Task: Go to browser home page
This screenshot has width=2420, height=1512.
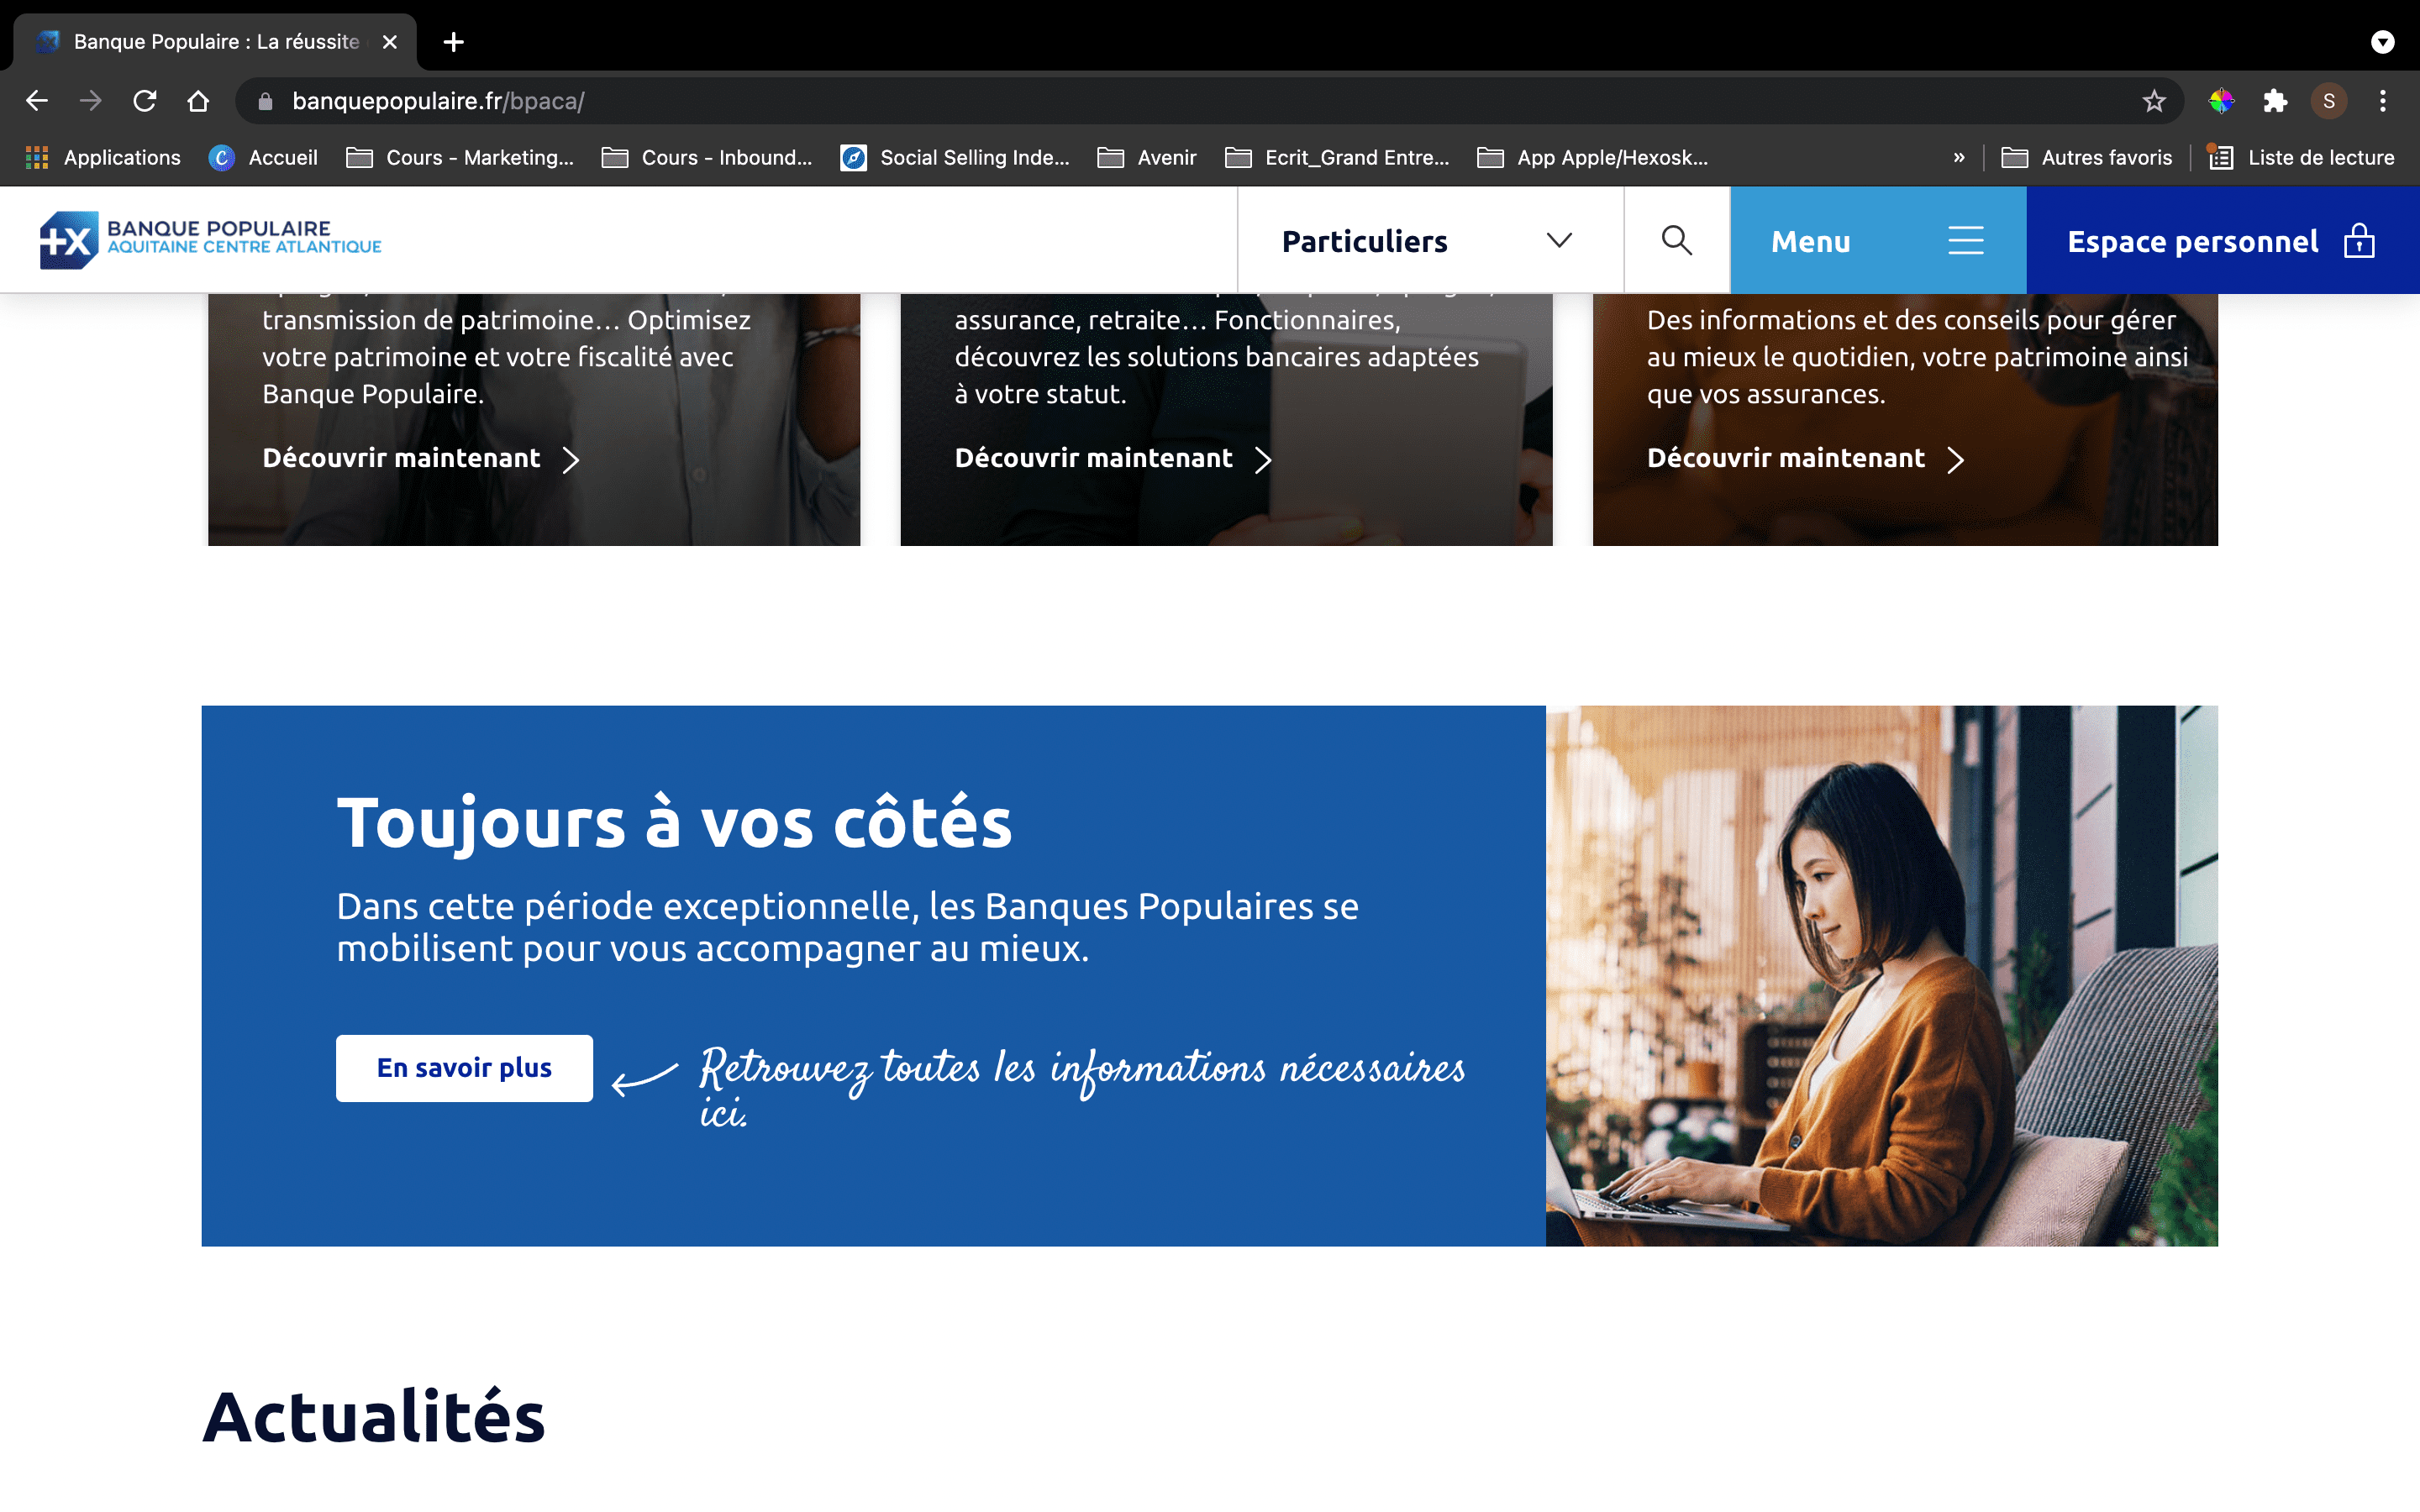Action: pos(198,101)
